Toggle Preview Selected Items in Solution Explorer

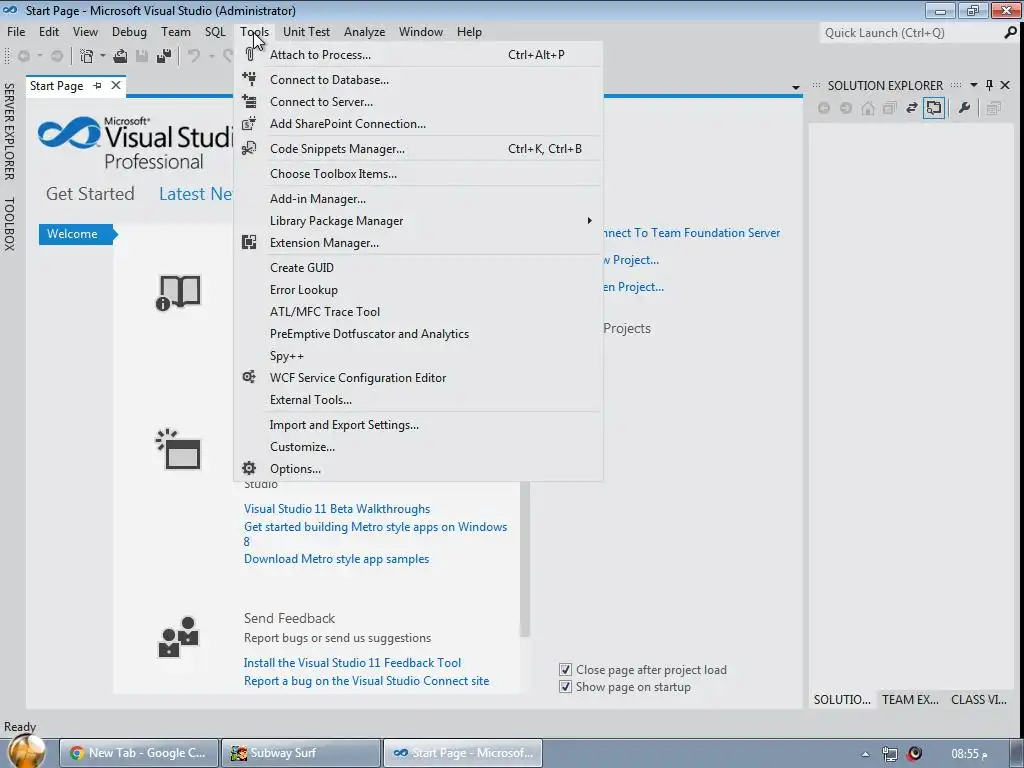tap(934, 108)
